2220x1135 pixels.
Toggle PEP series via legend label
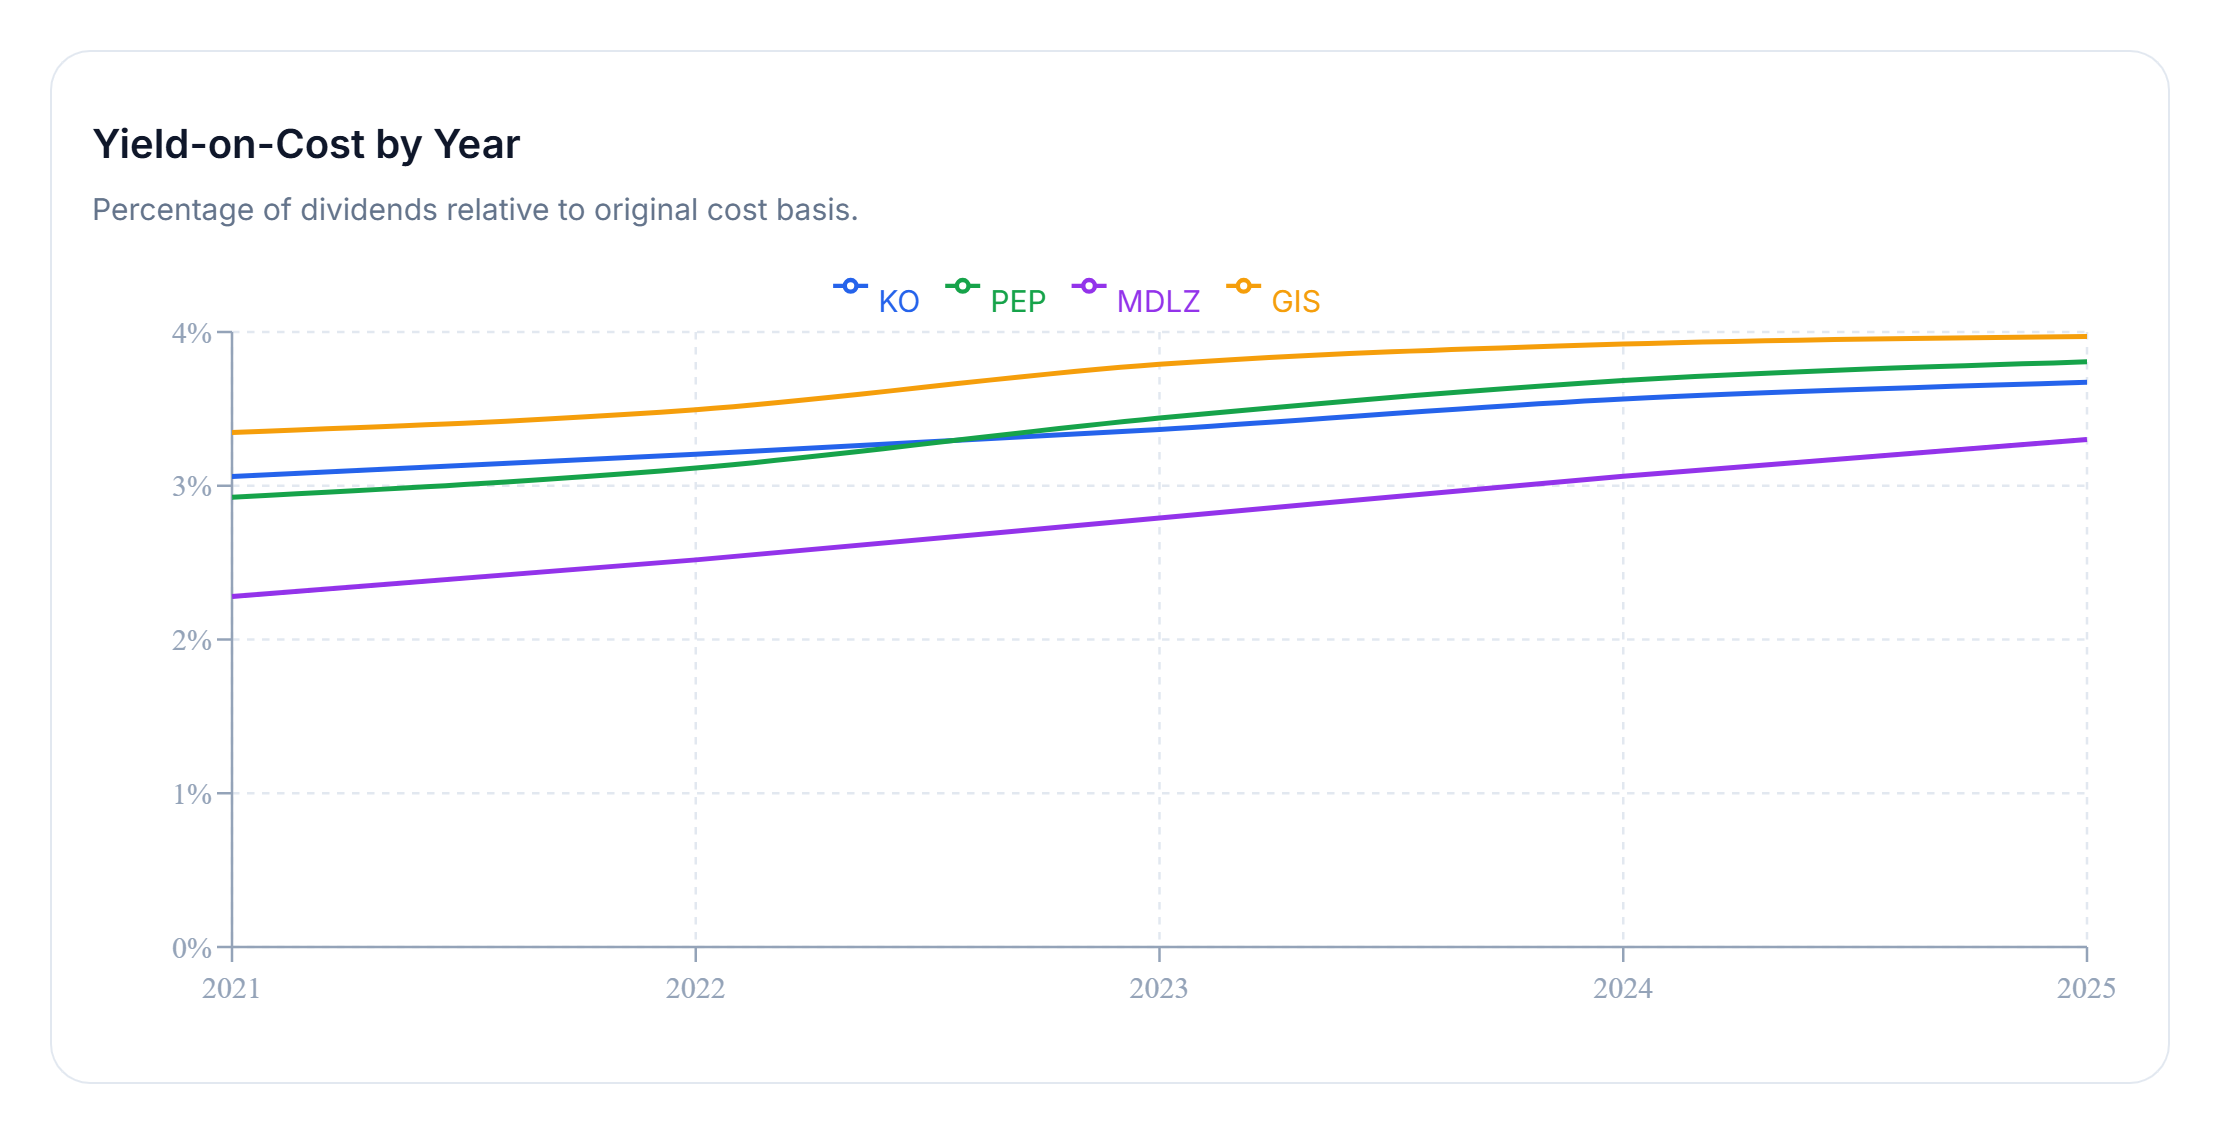pos(1018,301)
